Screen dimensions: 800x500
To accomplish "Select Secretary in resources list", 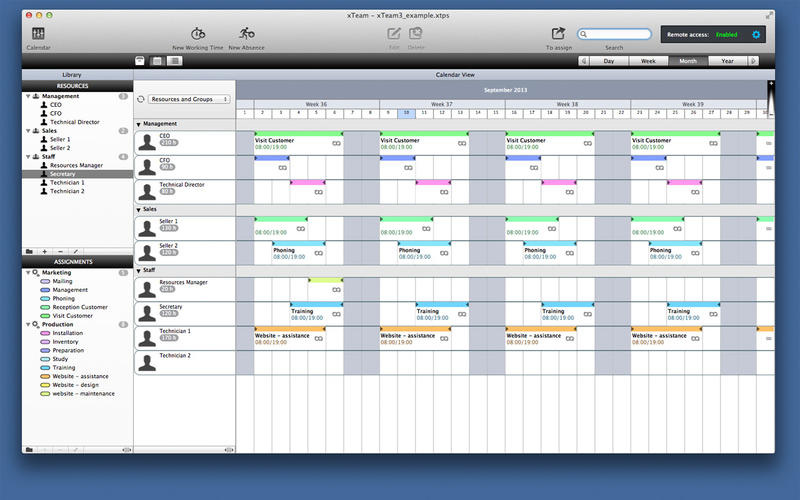I will [78, 174].
